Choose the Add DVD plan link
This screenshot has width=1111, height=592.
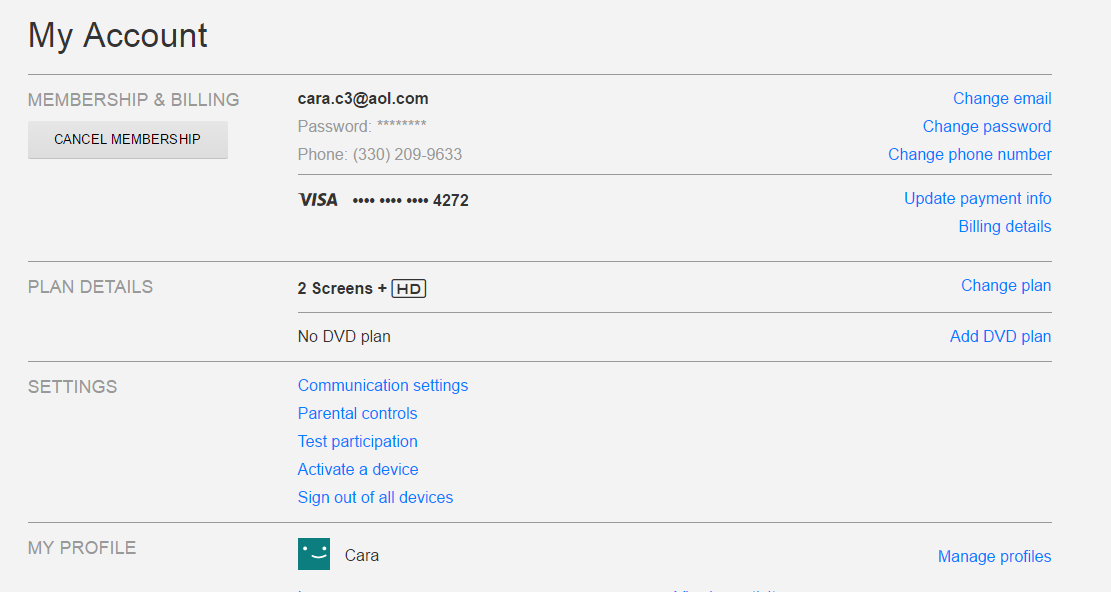[x=1000, y=336]
